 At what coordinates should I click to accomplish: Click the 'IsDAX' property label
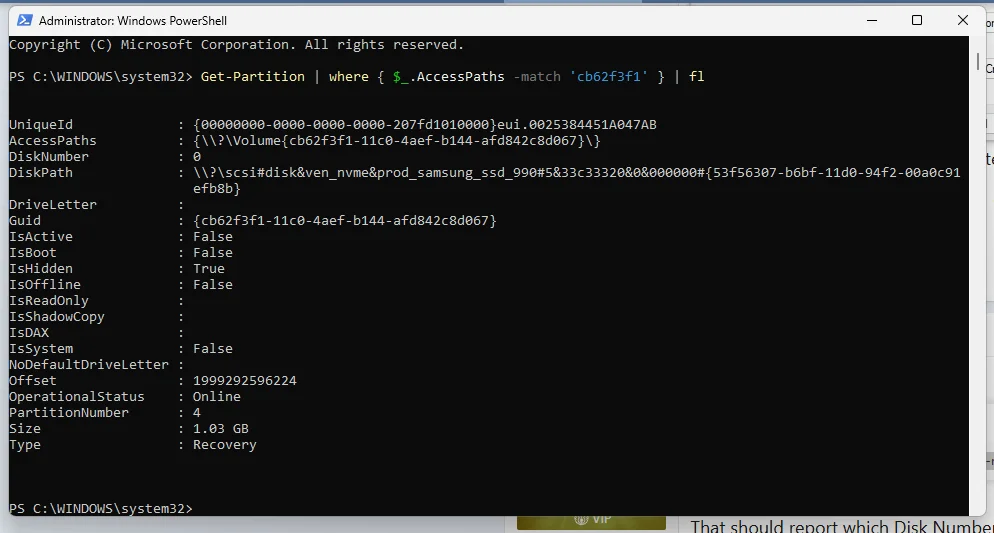29,333
